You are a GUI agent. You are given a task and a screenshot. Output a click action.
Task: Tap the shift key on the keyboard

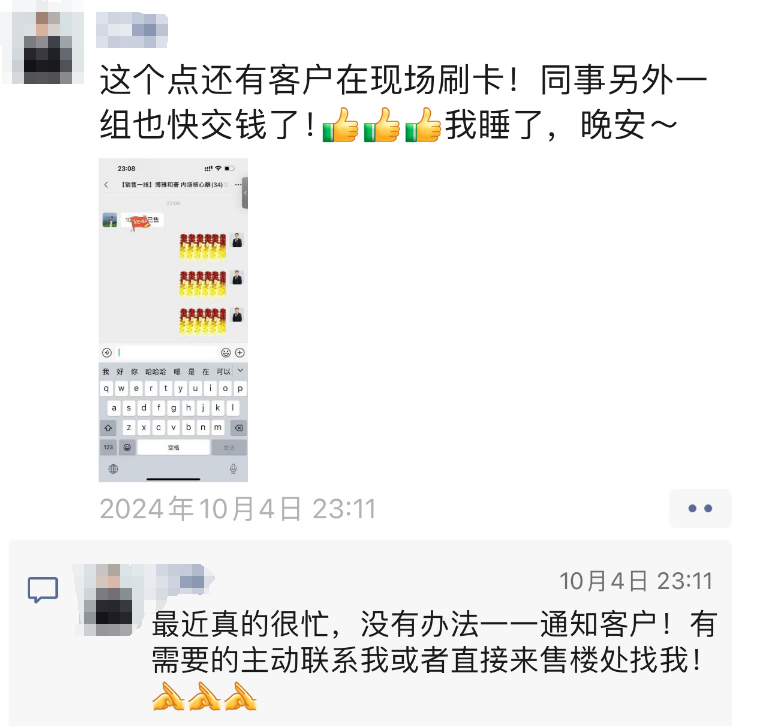pos(108,428)
